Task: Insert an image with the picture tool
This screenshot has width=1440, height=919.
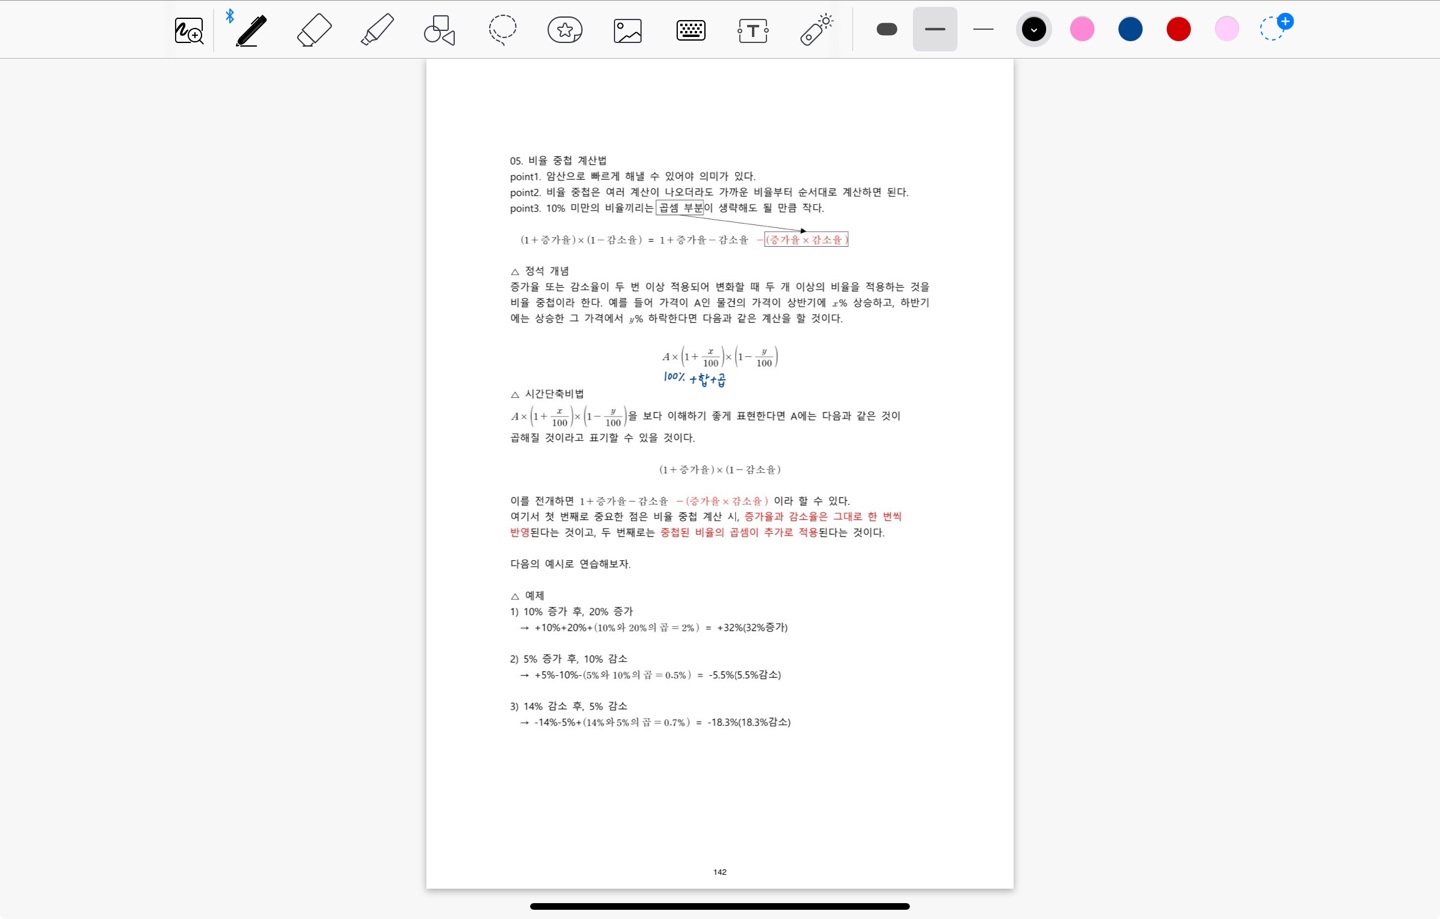Action: [628, 30]
